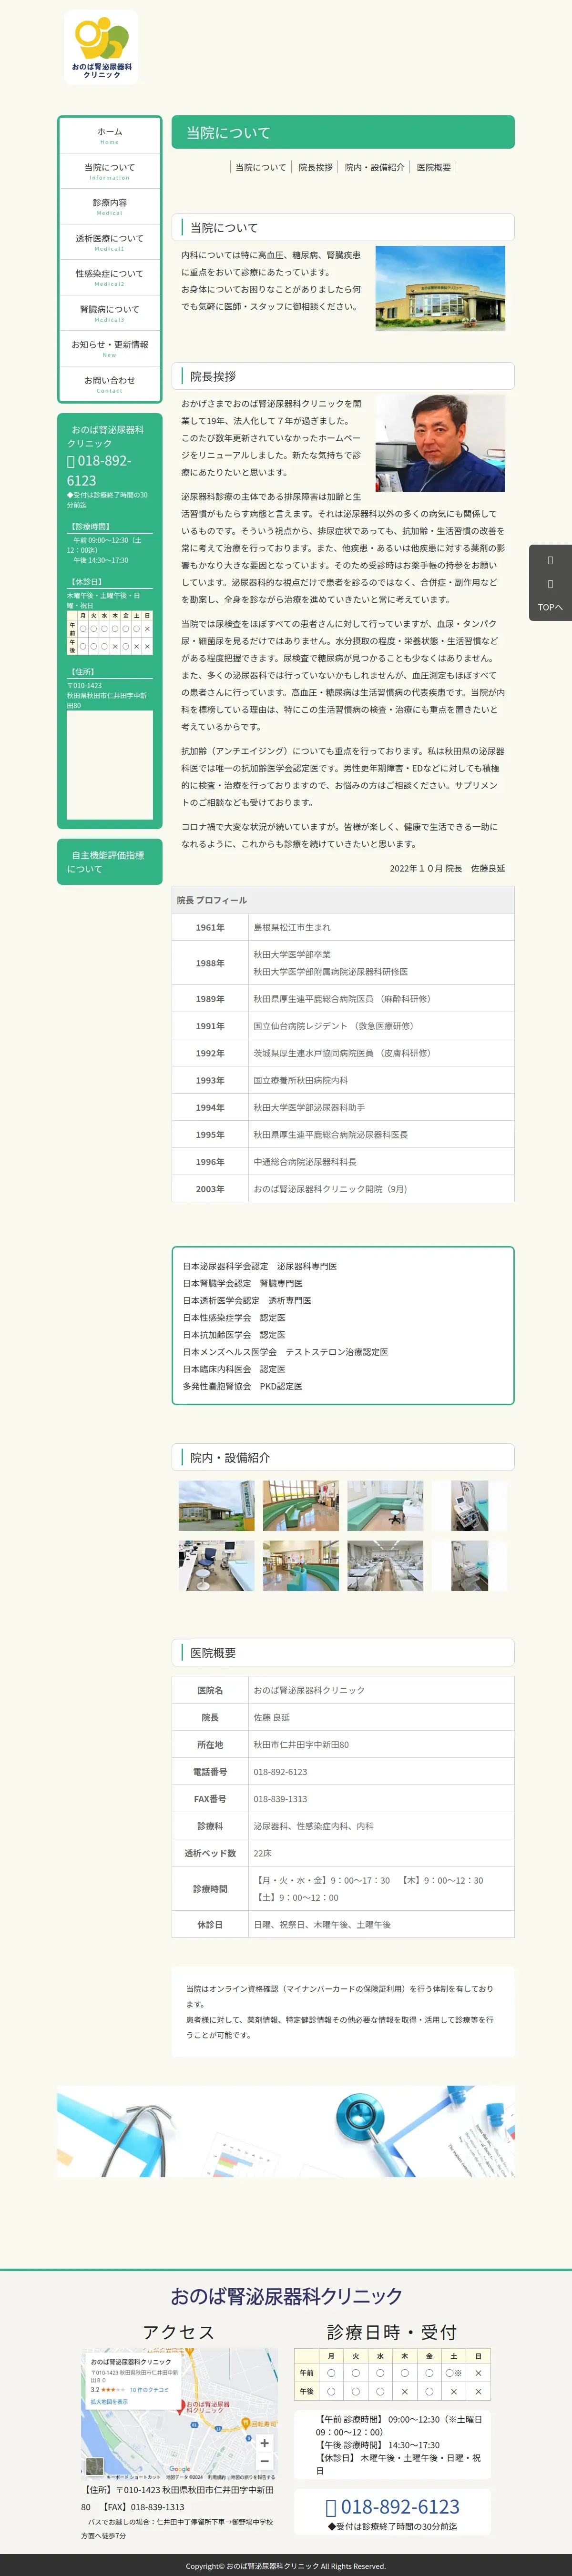Toggle map satellite layer thumbnail
This screenshot has height=2576, width=572.
94,2466
